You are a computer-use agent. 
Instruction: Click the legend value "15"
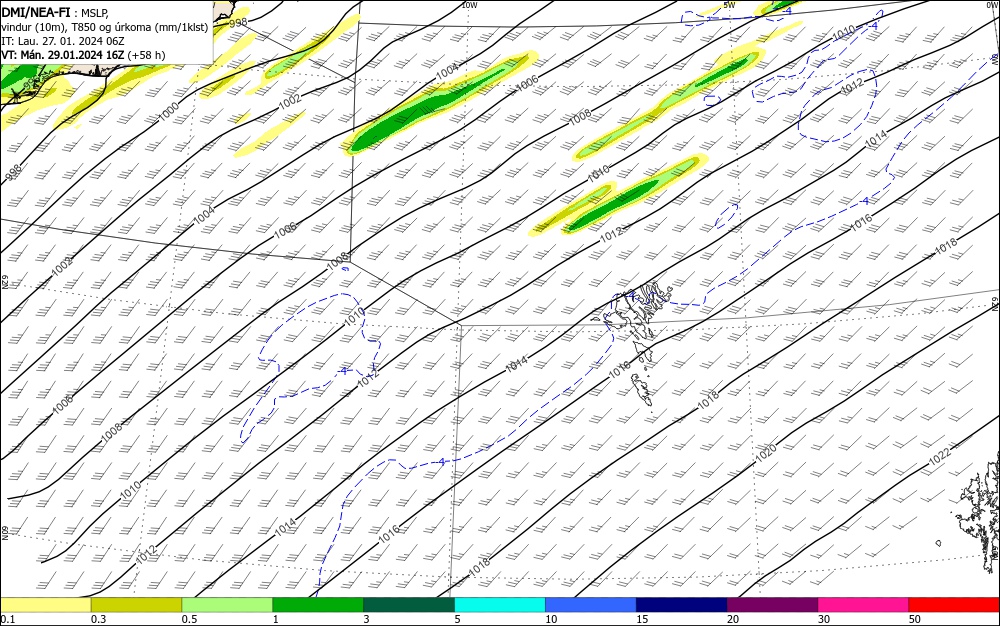642,619
